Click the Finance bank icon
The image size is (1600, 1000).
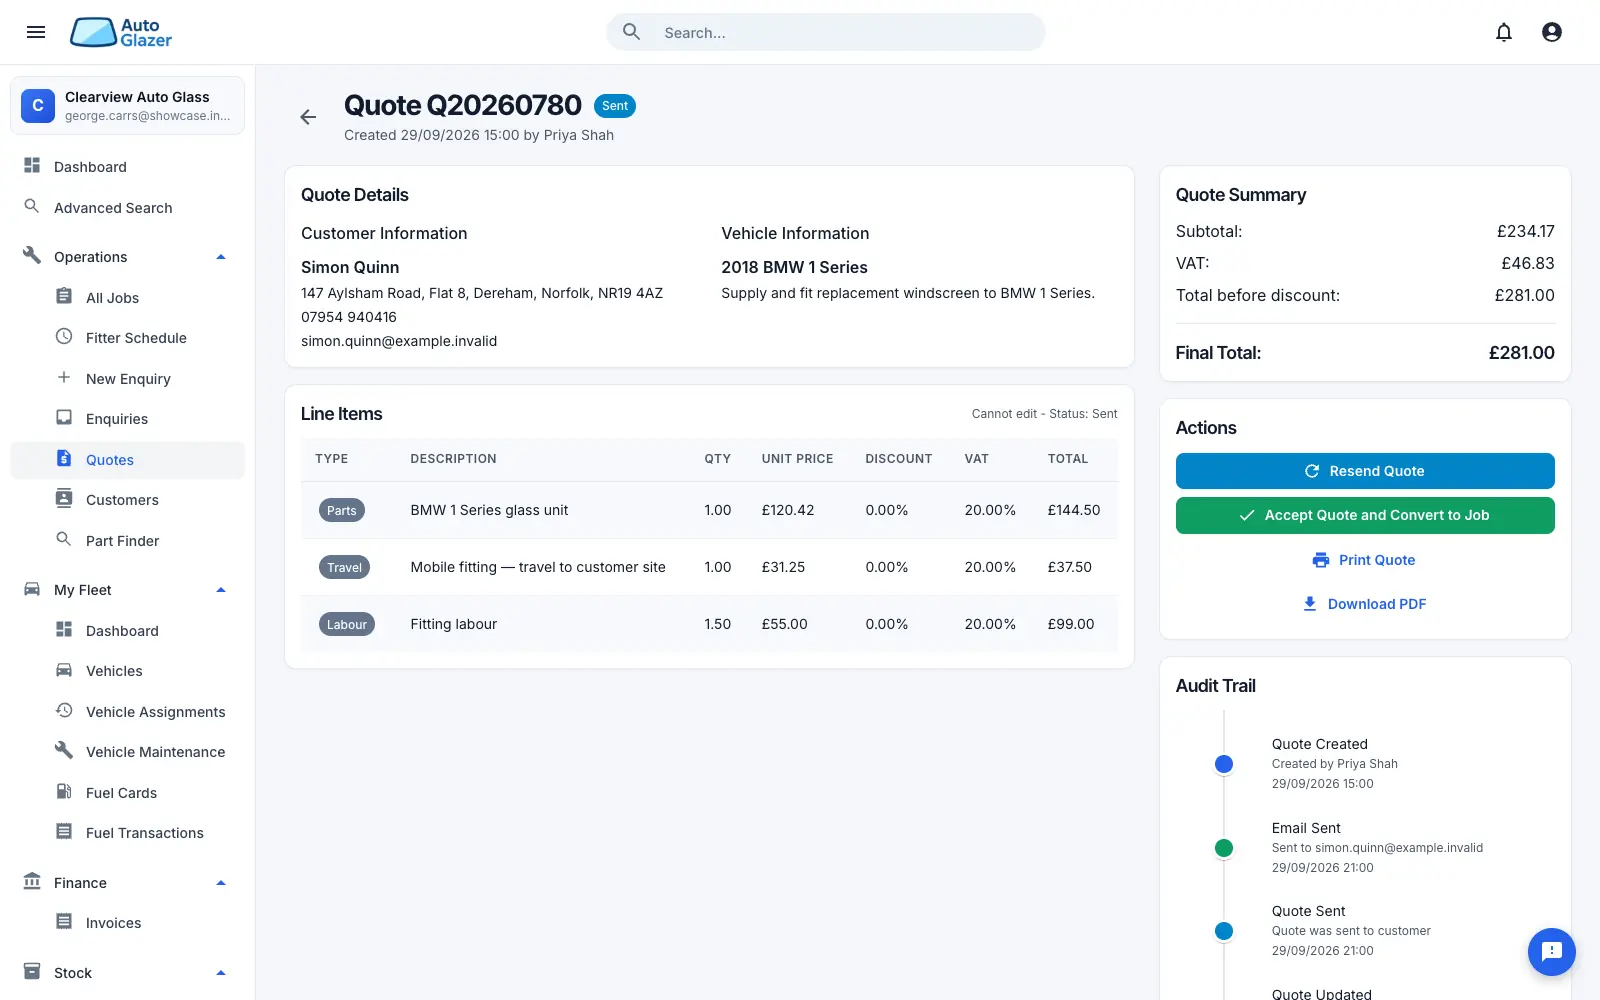[32, 881]
